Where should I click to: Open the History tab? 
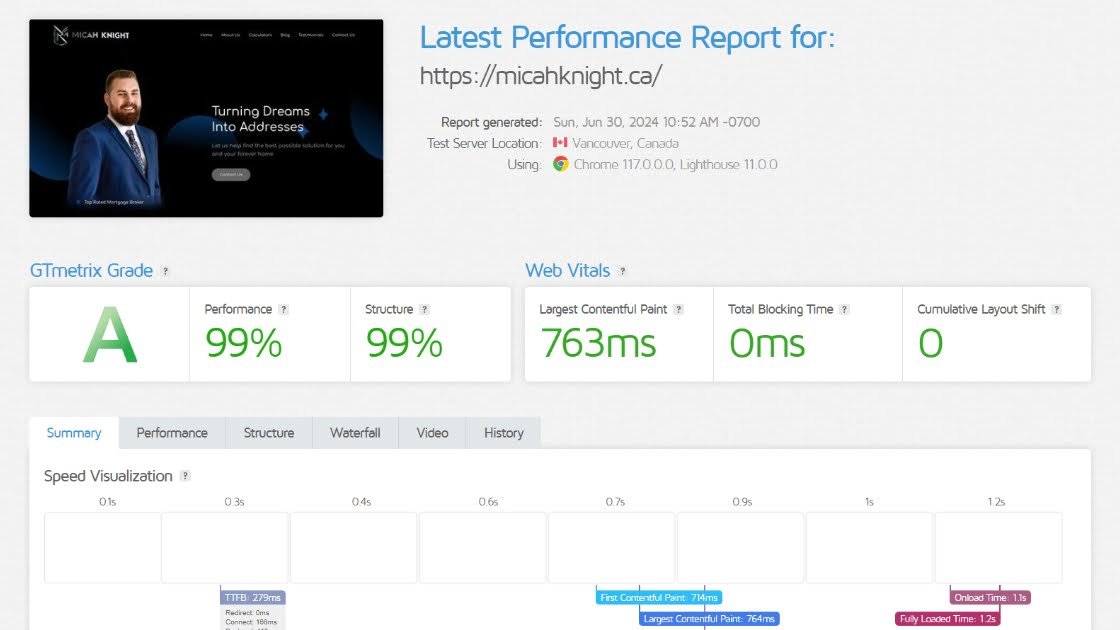[x=503, y=433]
